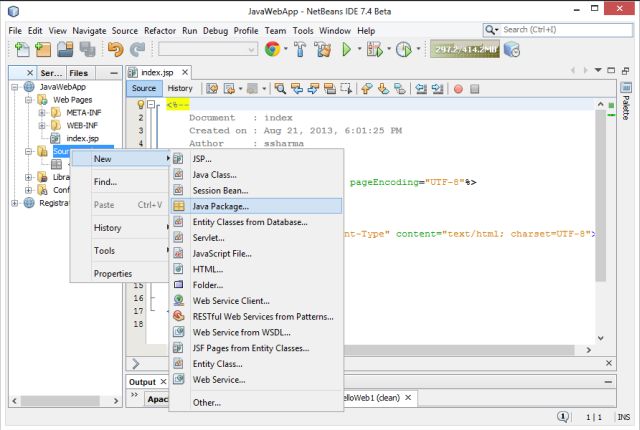The width and height of the screenshot is (640, 430).
Task: Click the lightbulb hint on line 1
Action: 140,104
